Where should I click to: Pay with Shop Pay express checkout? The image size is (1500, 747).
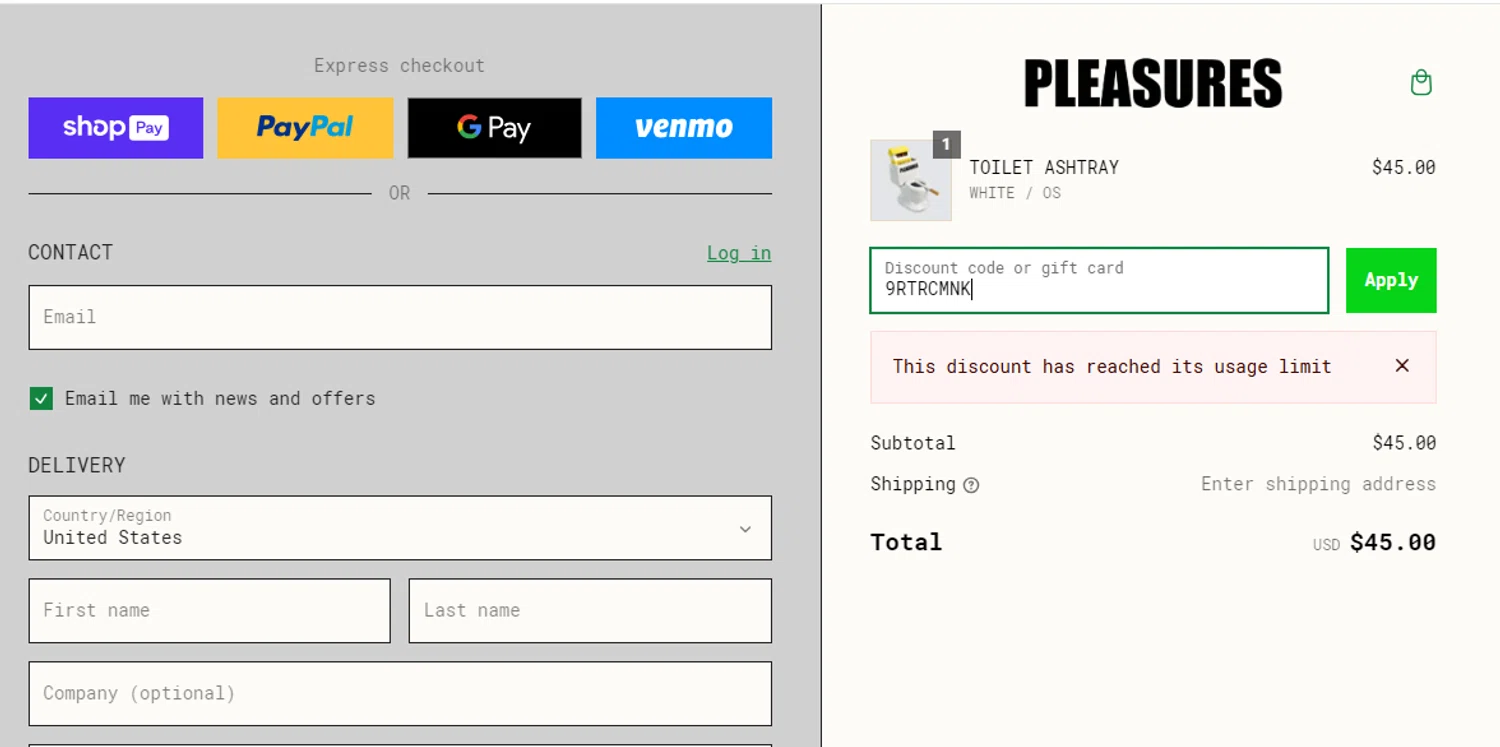pos(116,127)
